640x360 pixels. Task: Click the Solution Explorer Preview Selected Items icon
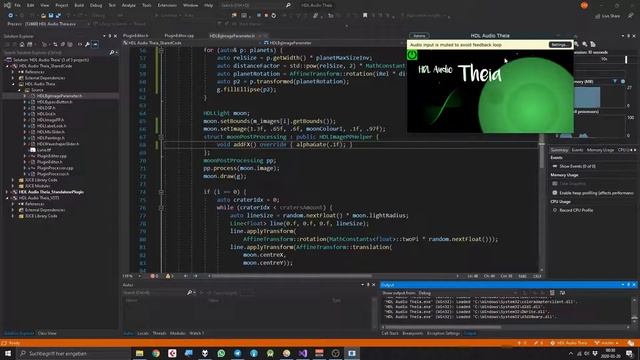click(x=95, y=44)
